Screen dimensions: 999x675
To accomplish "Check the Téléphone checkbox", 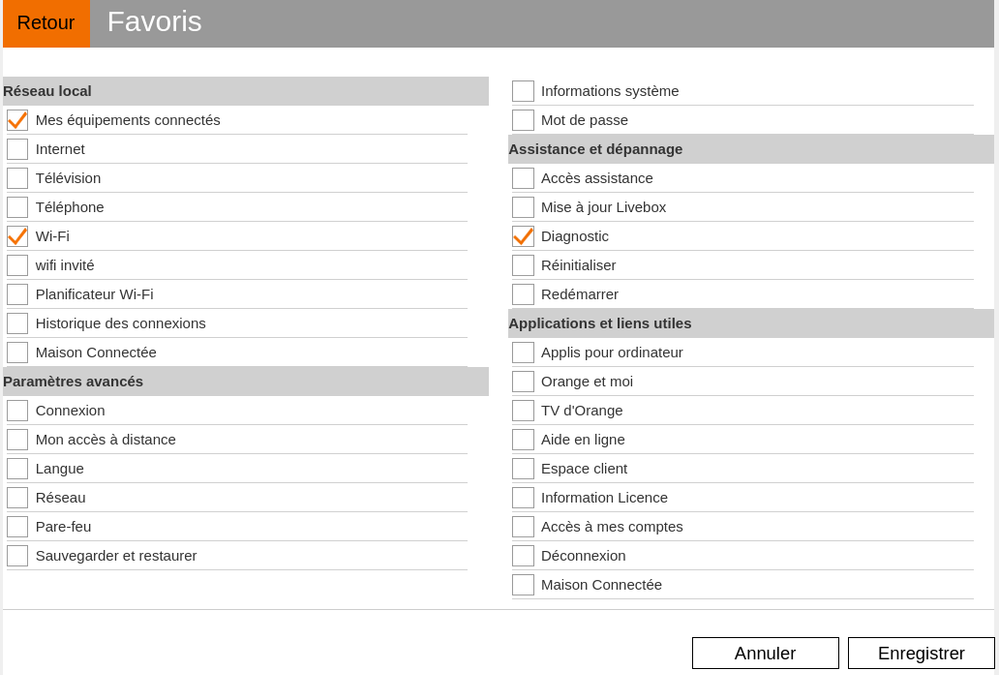I will click(x=17, y=206).
